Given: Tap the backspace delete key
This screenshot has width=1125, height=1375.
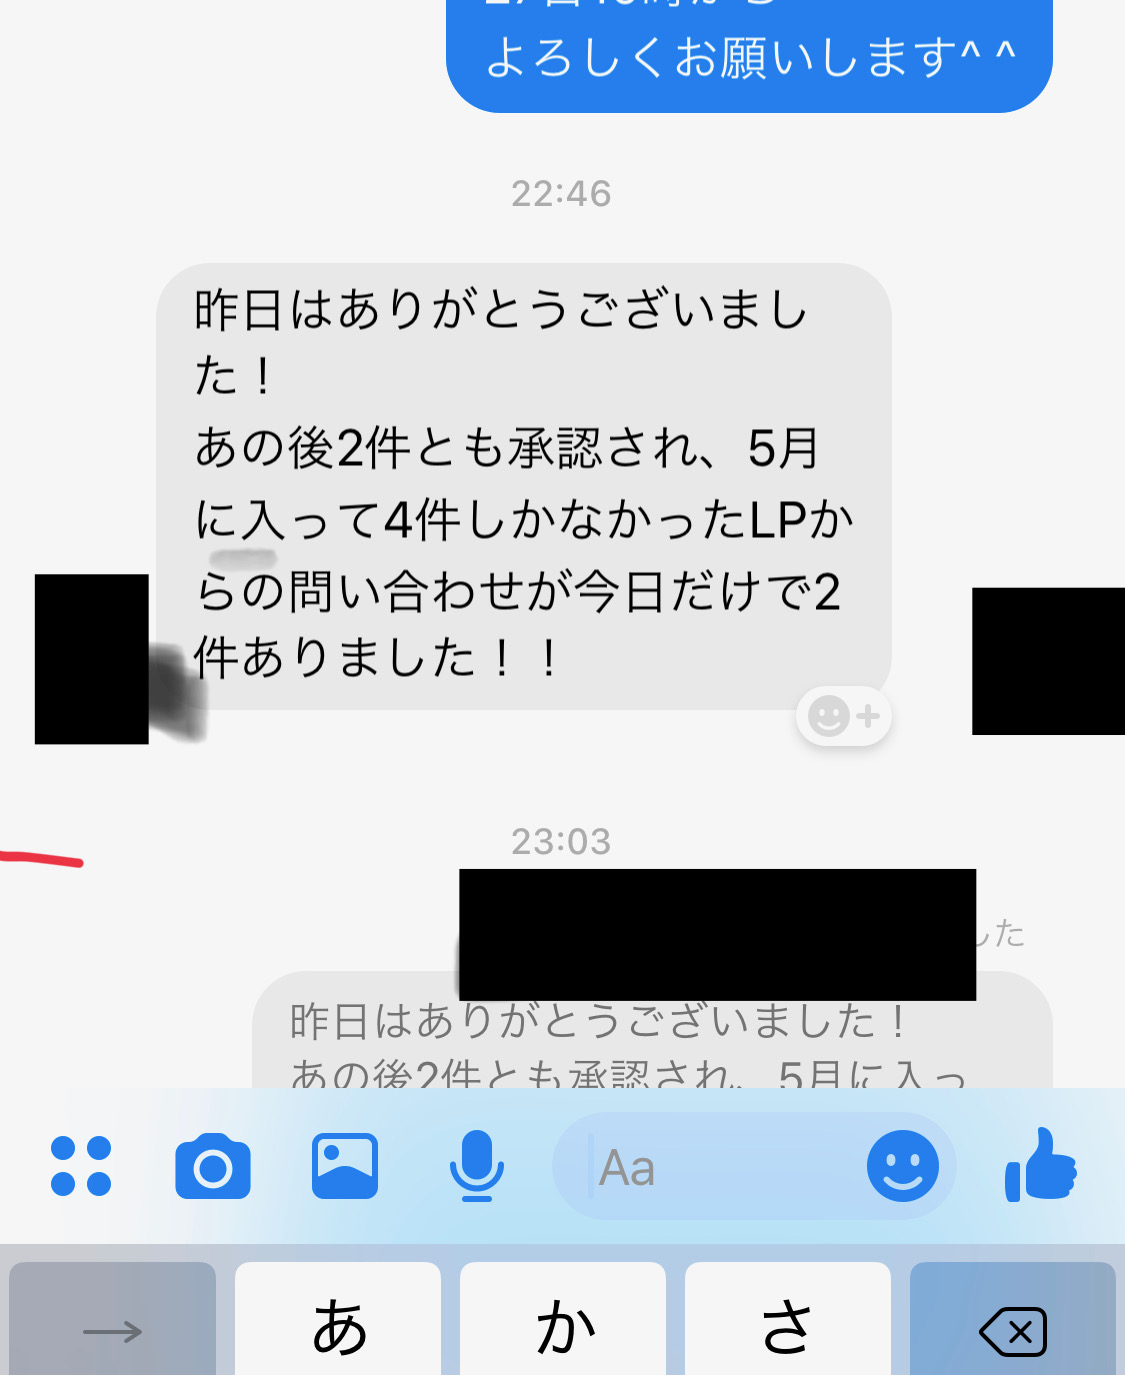Looking at the screenshot, I should coord(1013,1331).
